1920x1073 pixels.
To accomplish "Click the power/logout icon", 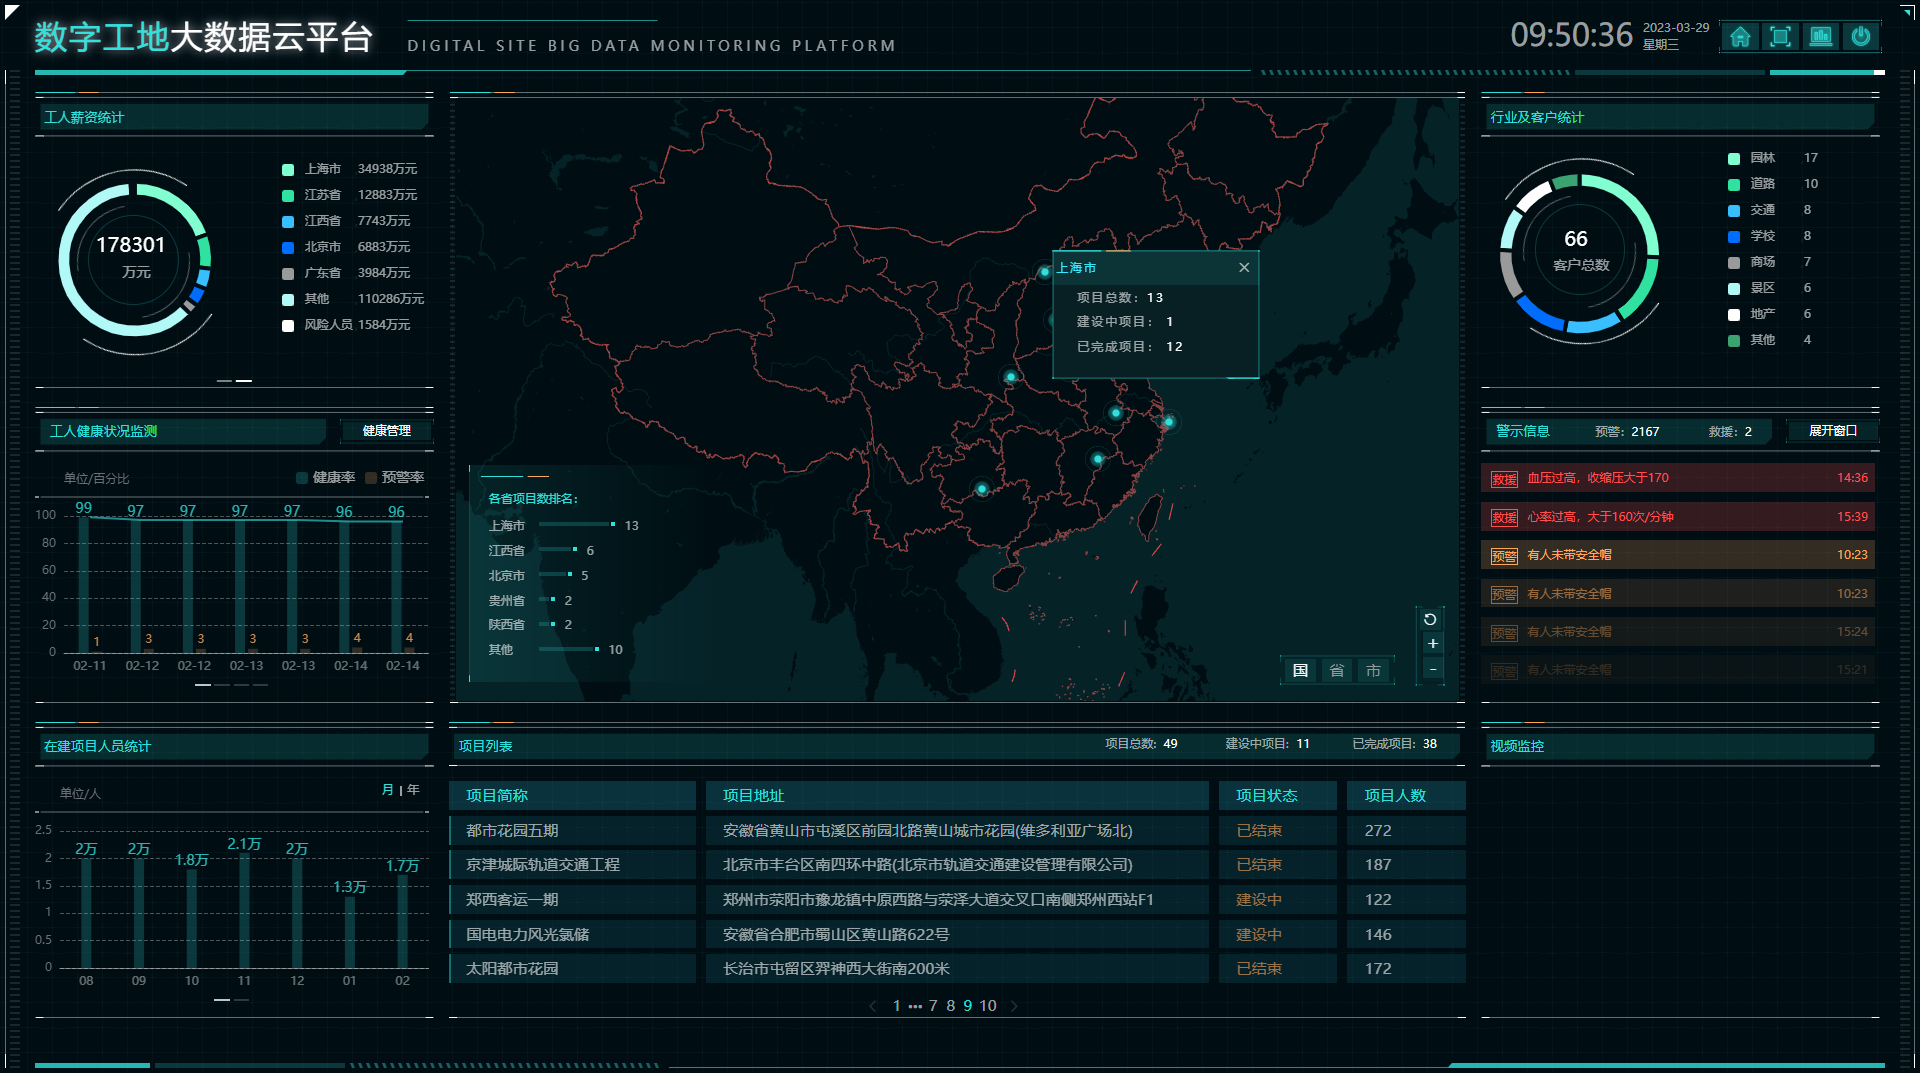I will (1861, 37).
